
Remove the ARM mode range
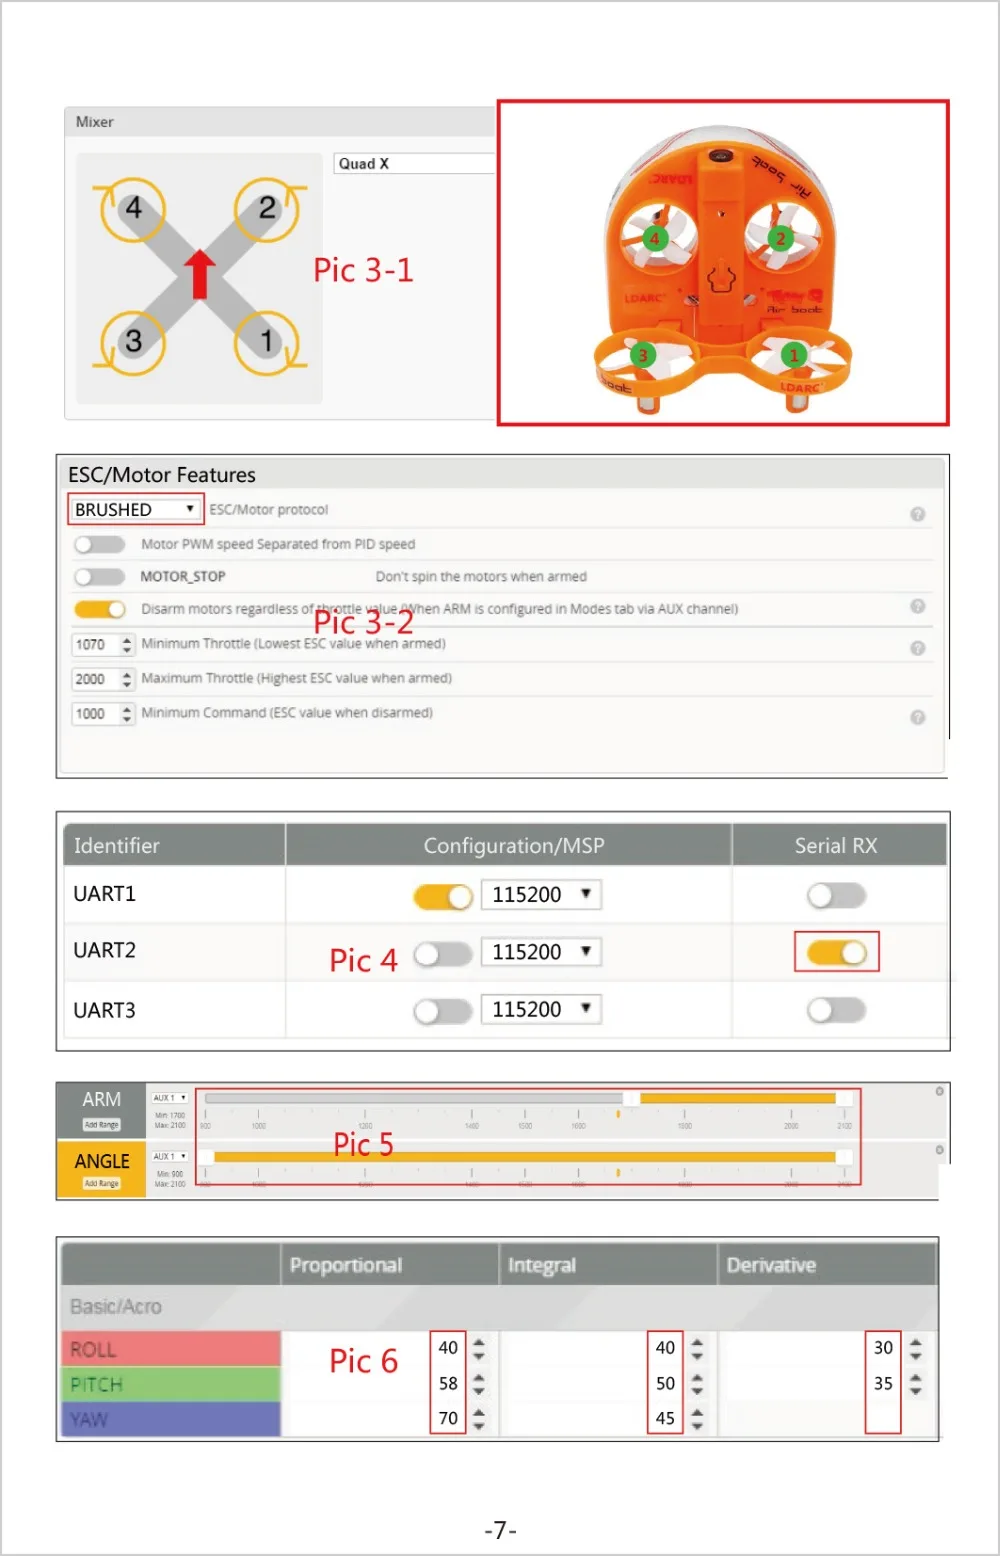pos(939,1092)
